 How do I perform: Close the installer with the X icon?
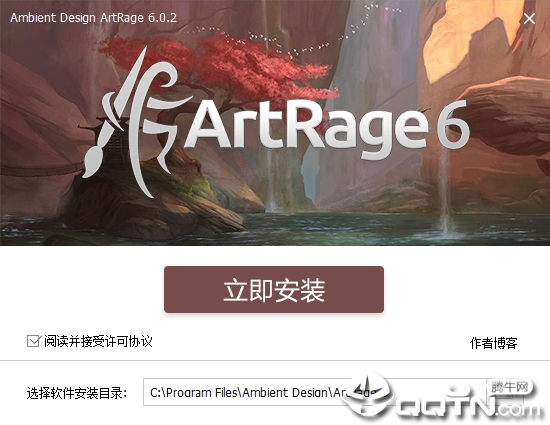(529, 19)
